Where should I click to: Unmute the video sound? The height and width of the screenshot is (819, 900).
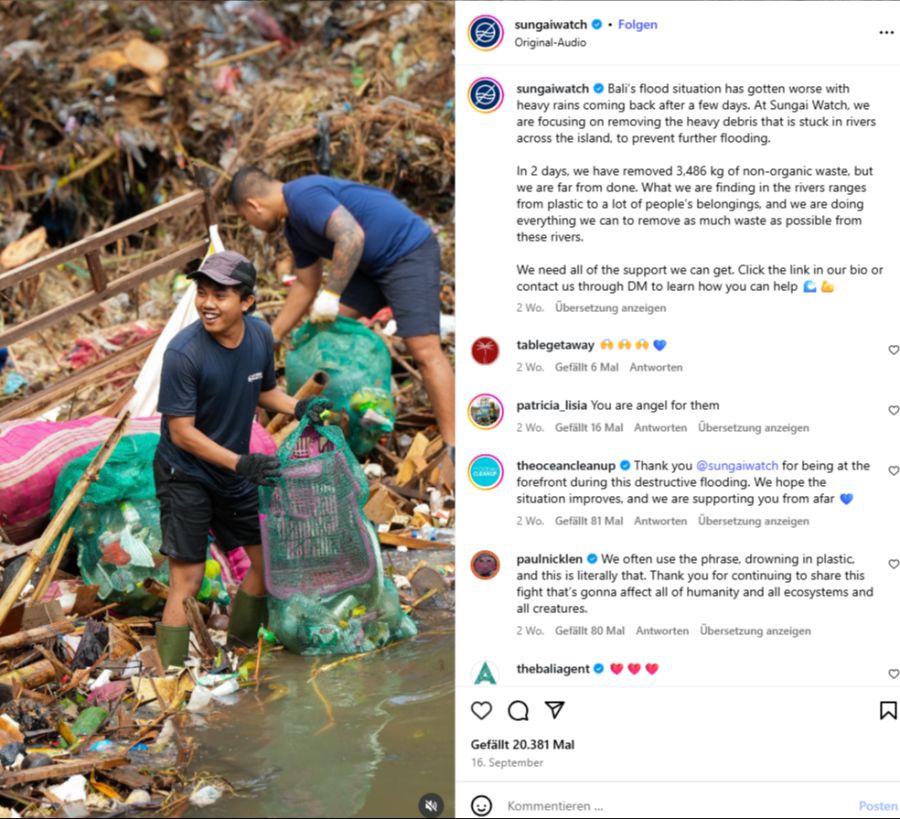[431, 805]
